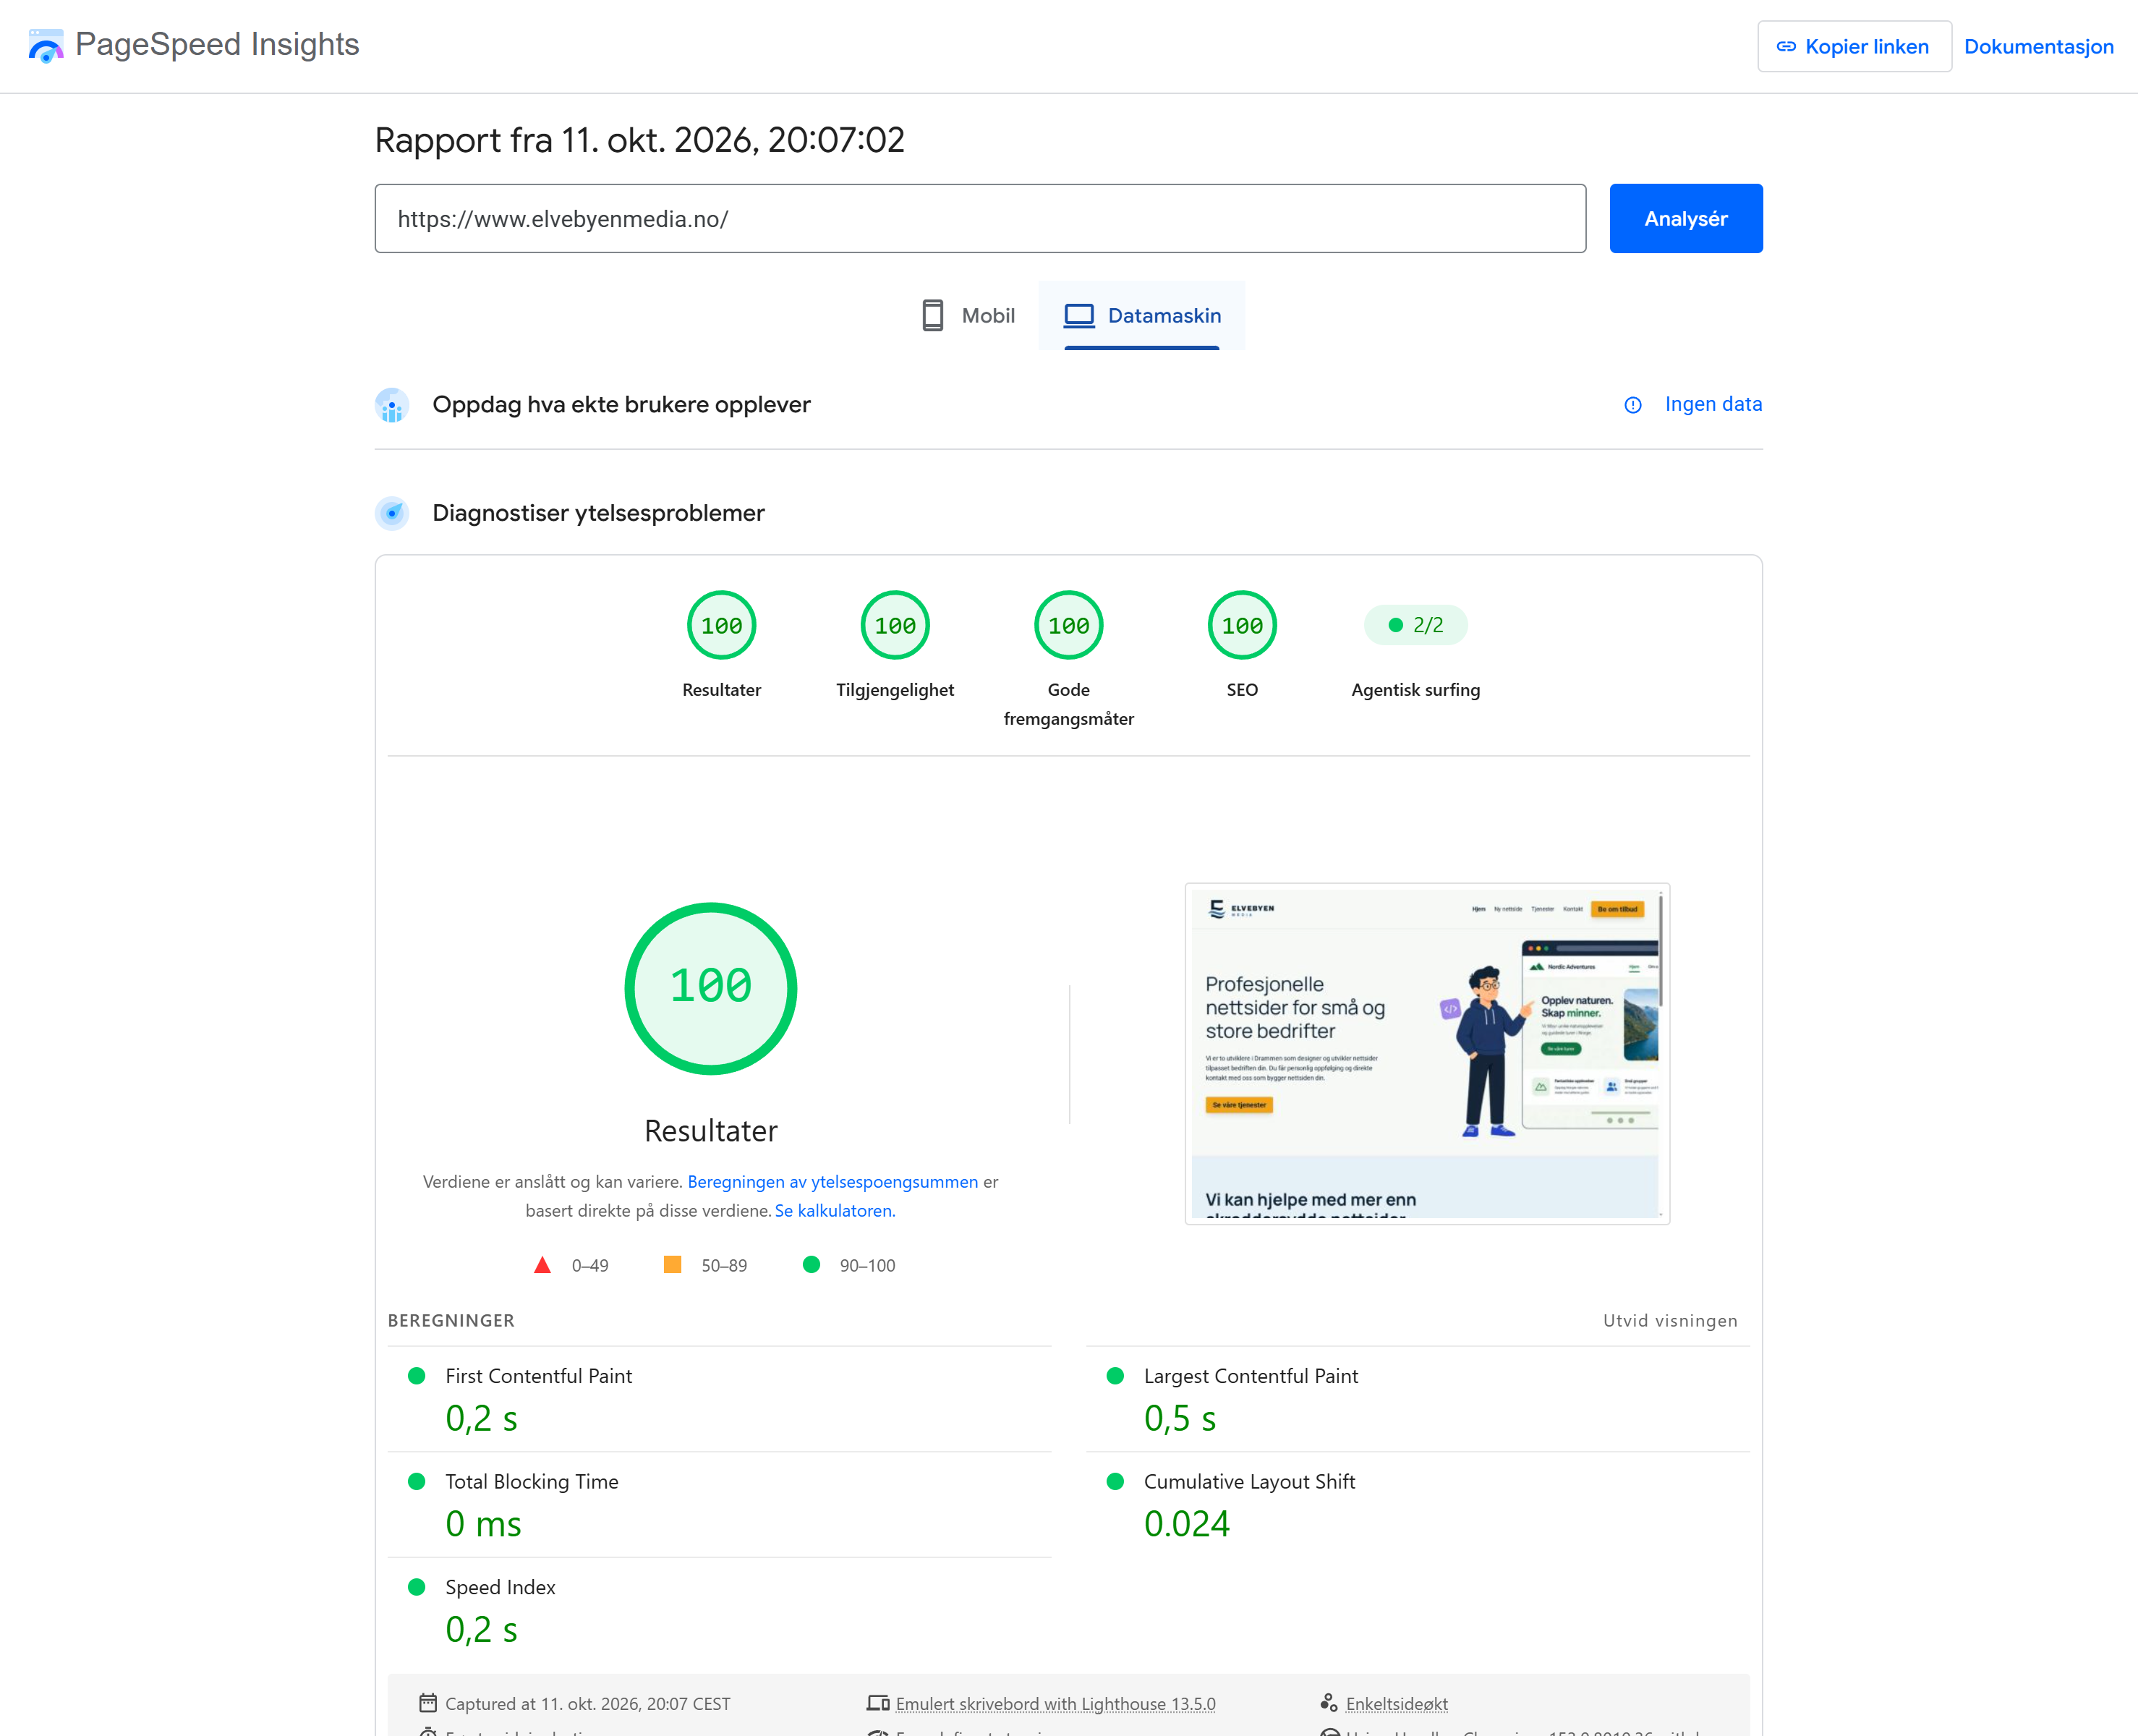Screen dimensions: 2138x1736
Task: Click the green circle 90–100 legend marker
Action: pos(811,1264)
